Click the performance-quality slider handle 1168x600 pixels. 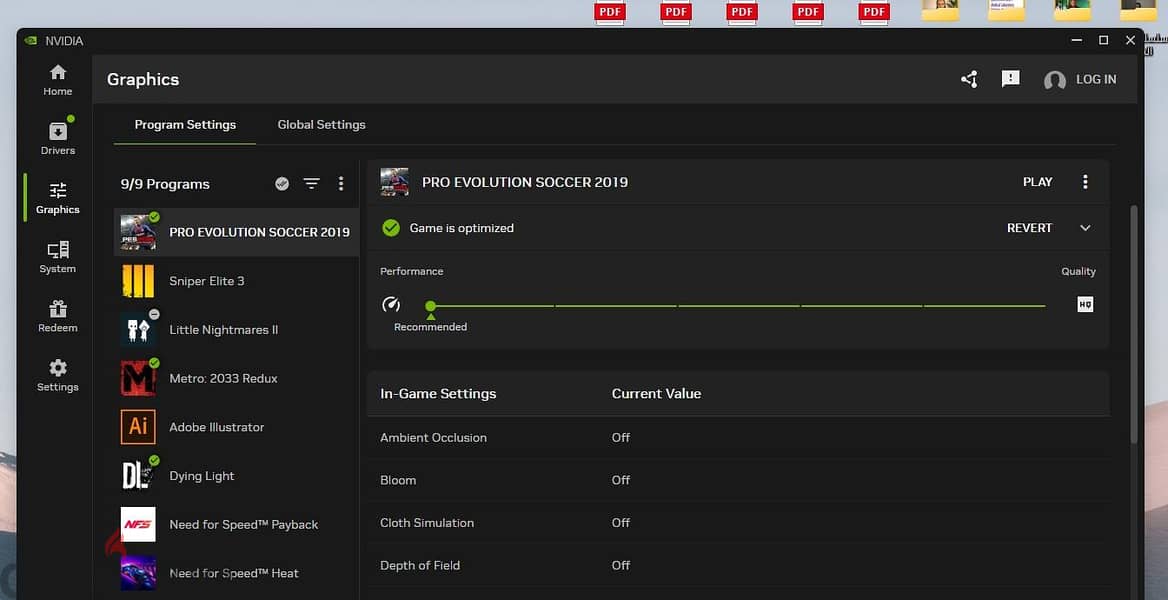(431, 306)
